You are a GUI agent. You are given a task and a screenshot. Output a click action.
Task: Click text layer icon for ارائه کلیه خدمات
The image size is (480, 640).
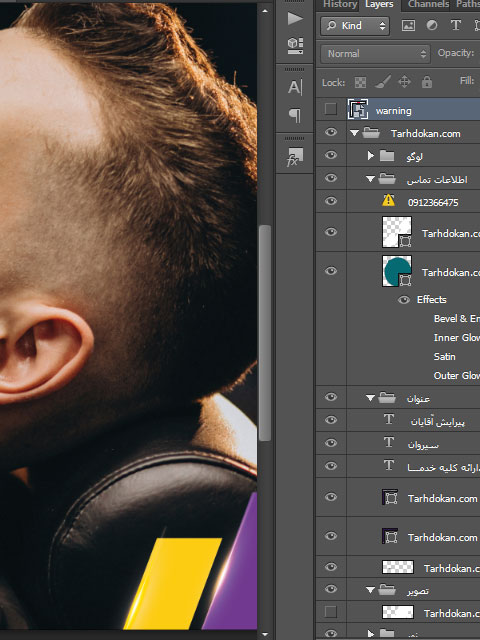point(389,466)
